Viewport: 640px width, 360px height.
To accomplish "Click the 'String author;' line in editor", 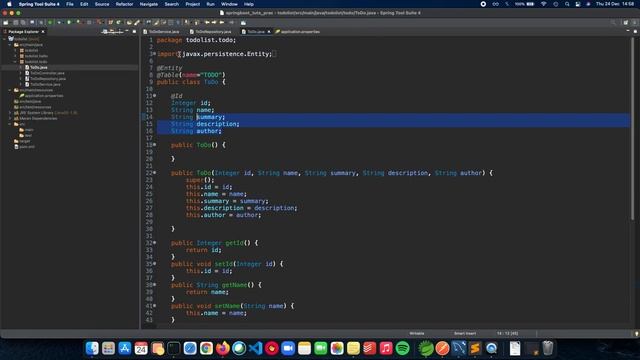I will 196,131.
